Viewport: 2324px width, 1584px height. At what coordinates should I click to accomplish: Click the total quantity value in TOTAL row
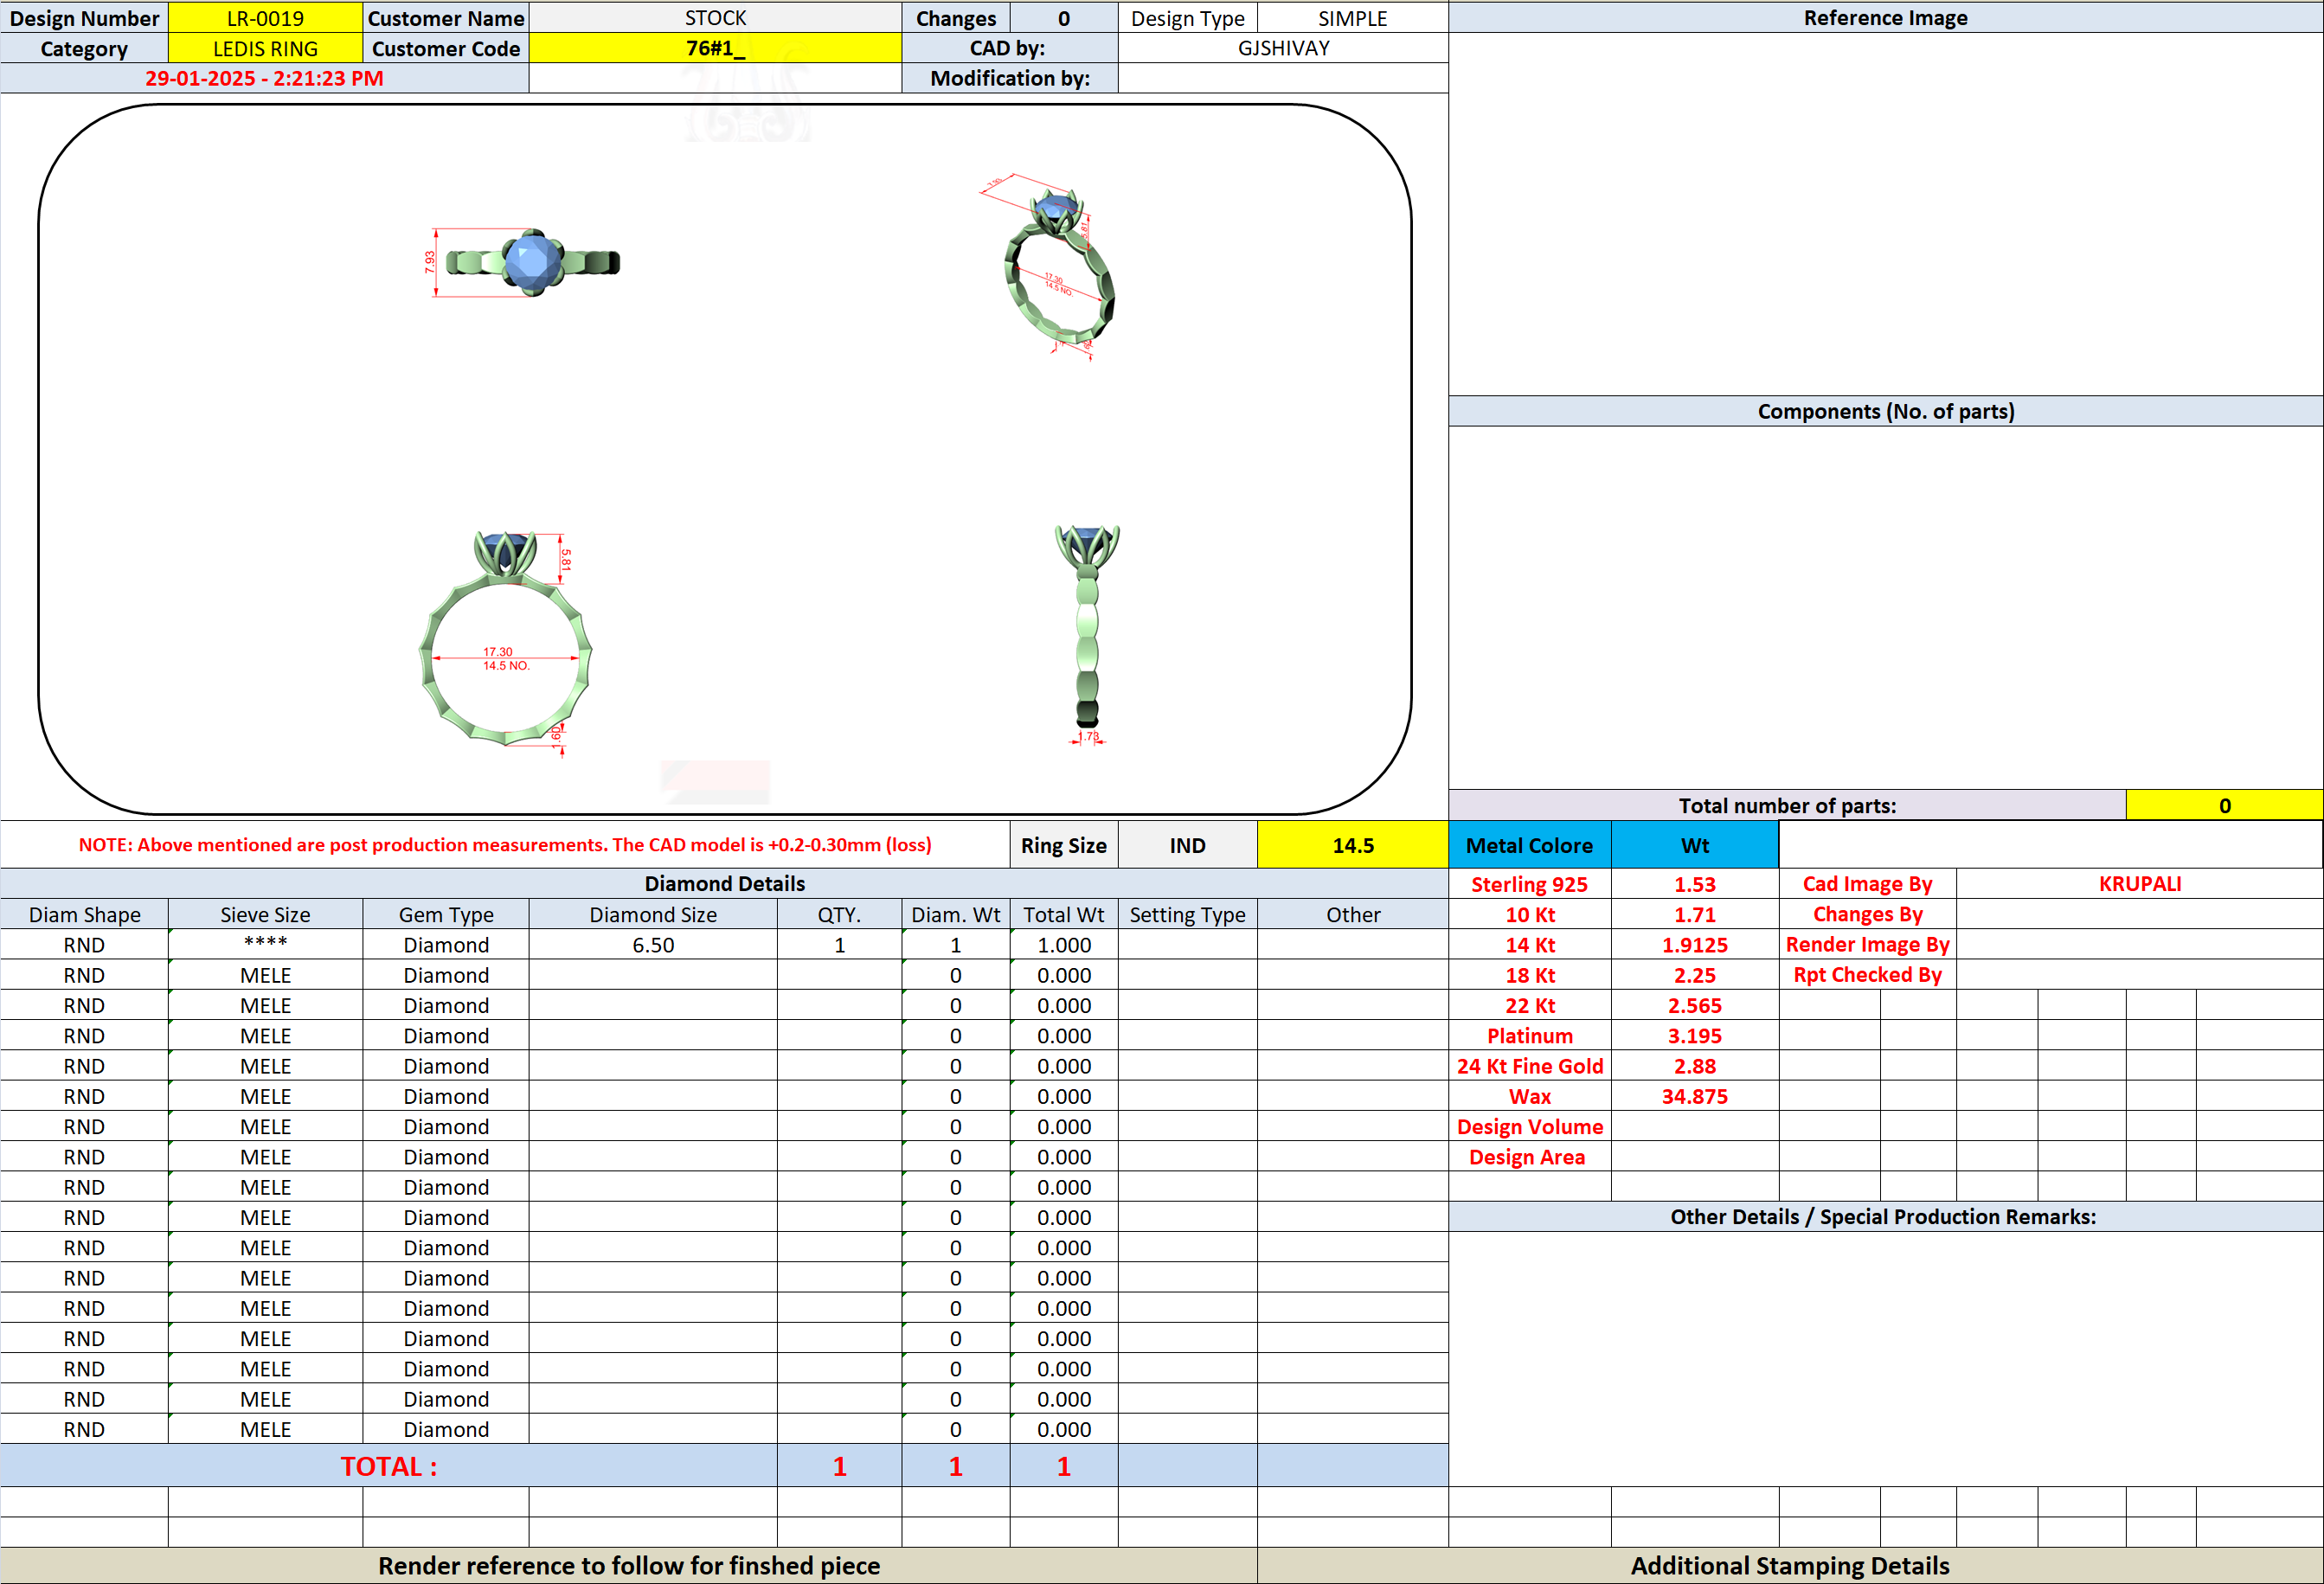point(839,1466)
